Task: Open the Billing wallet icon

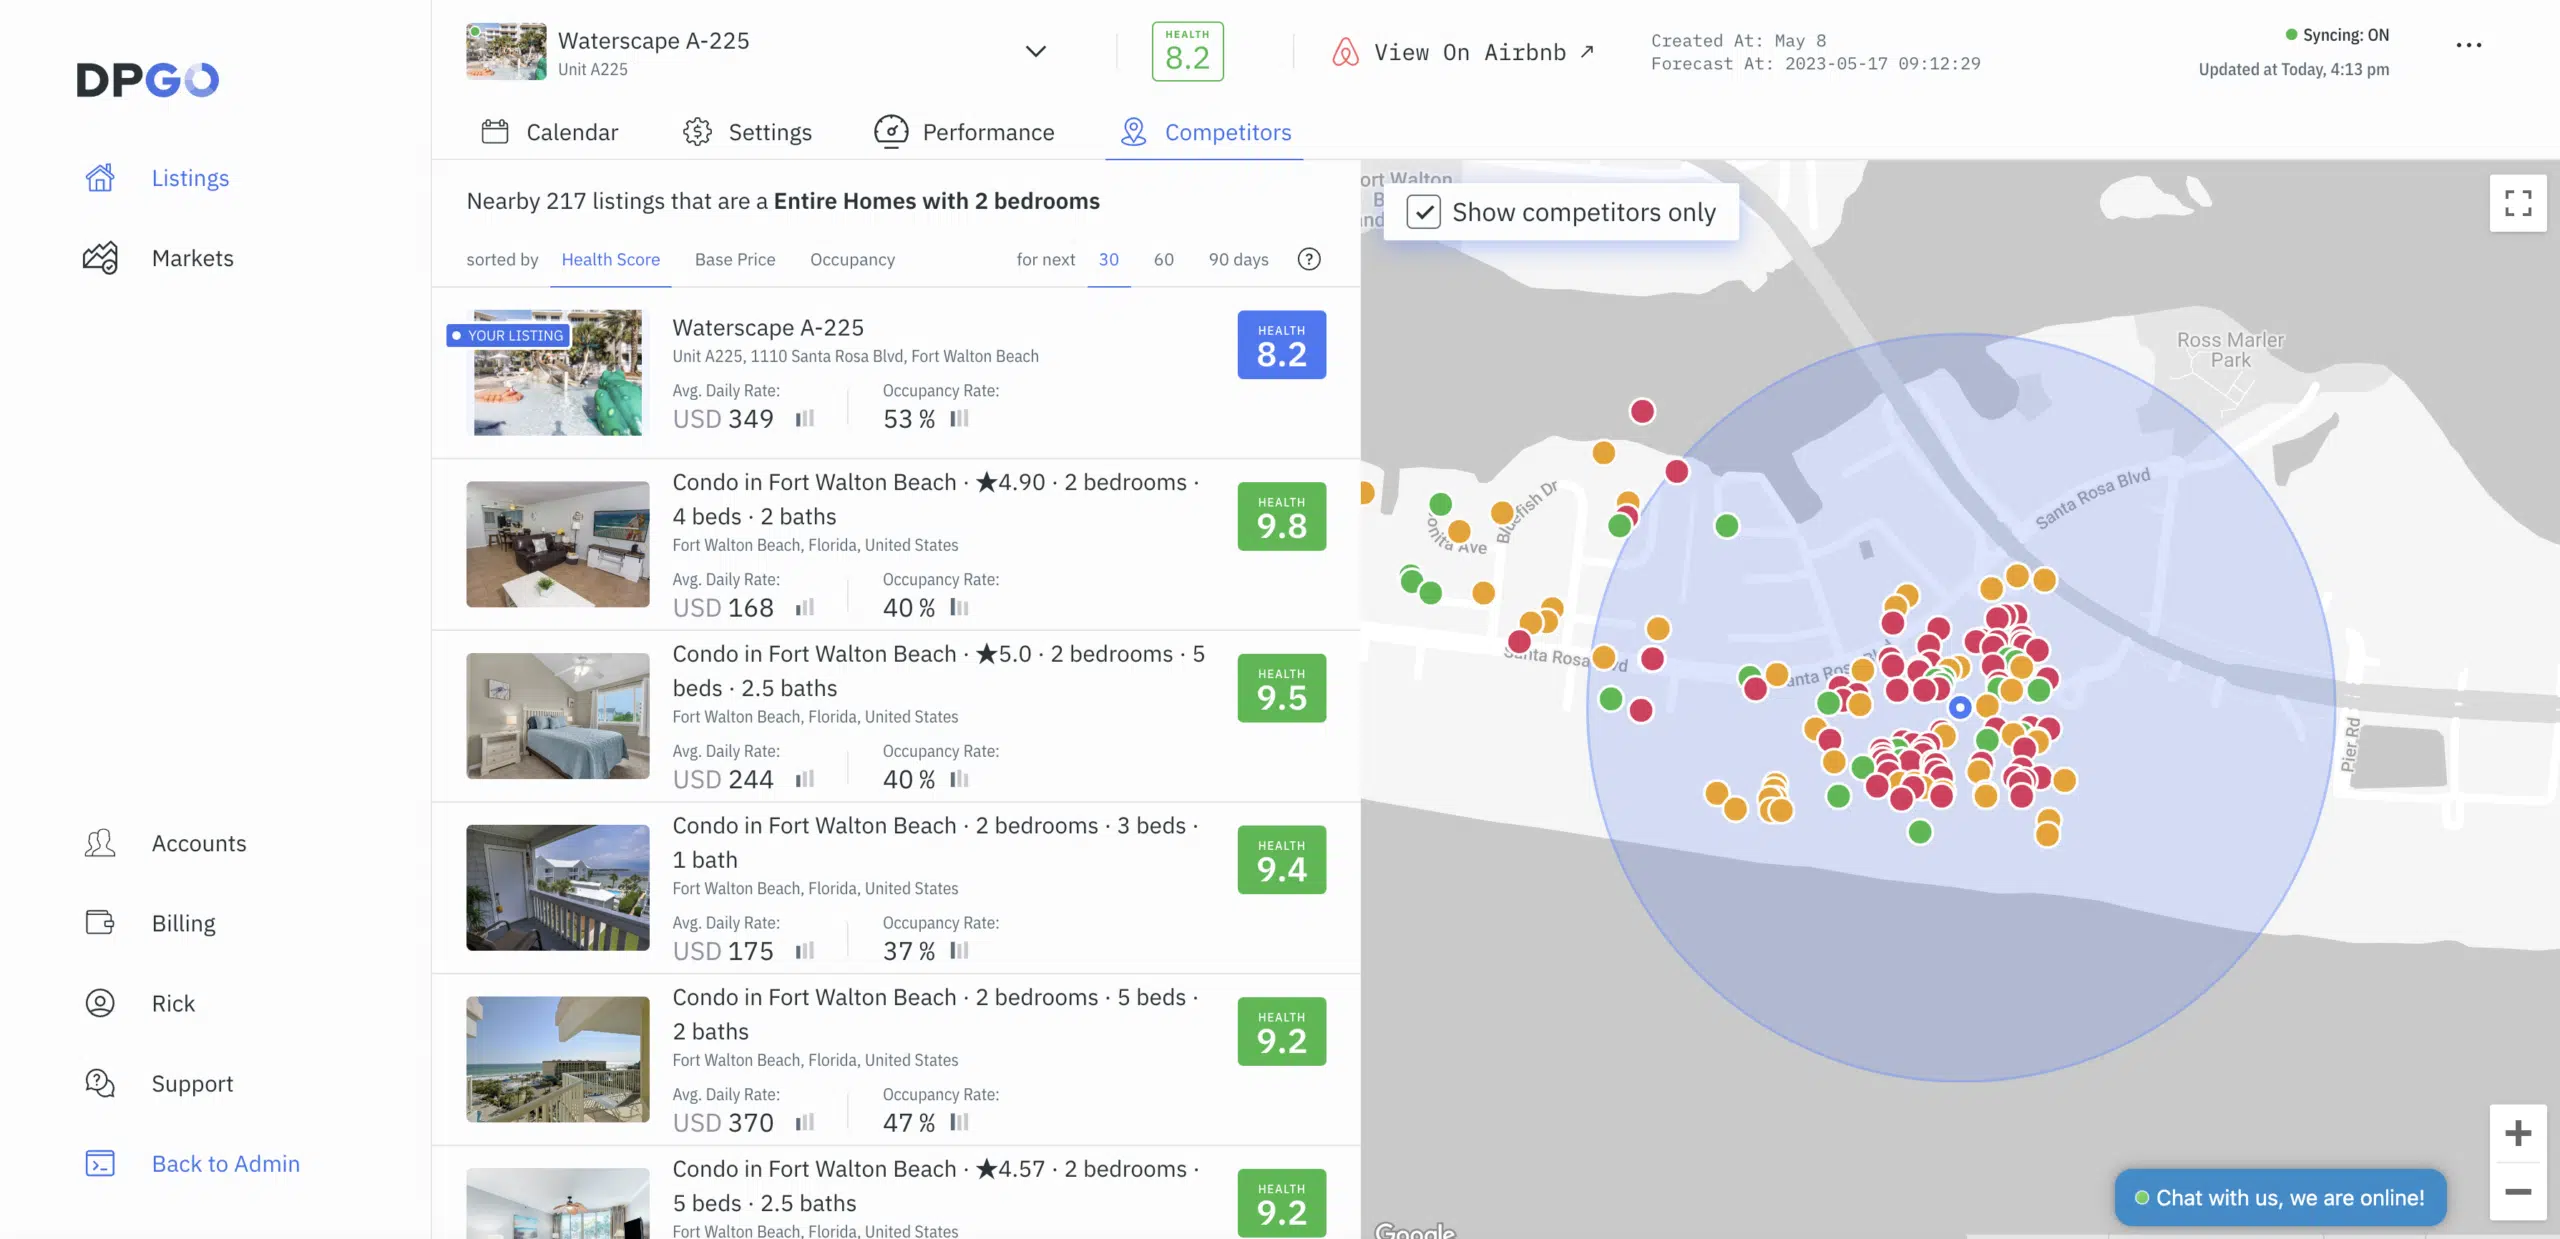Action: [100, 923]
